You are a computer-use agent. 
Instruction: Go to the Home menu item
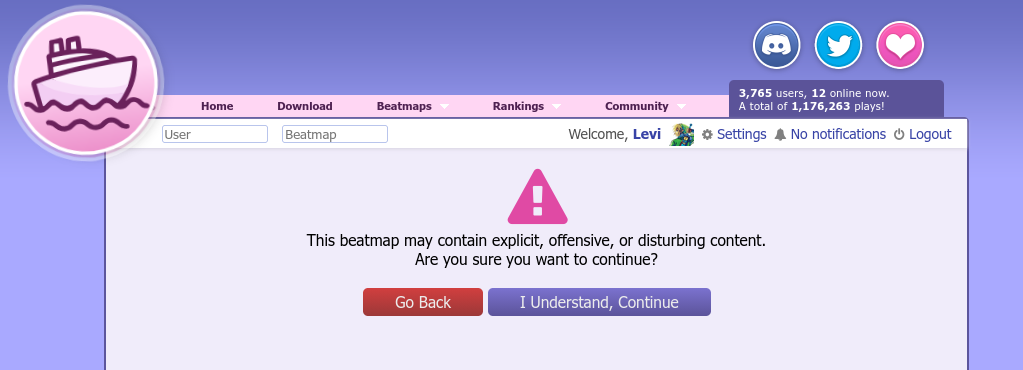coord(217,106)
